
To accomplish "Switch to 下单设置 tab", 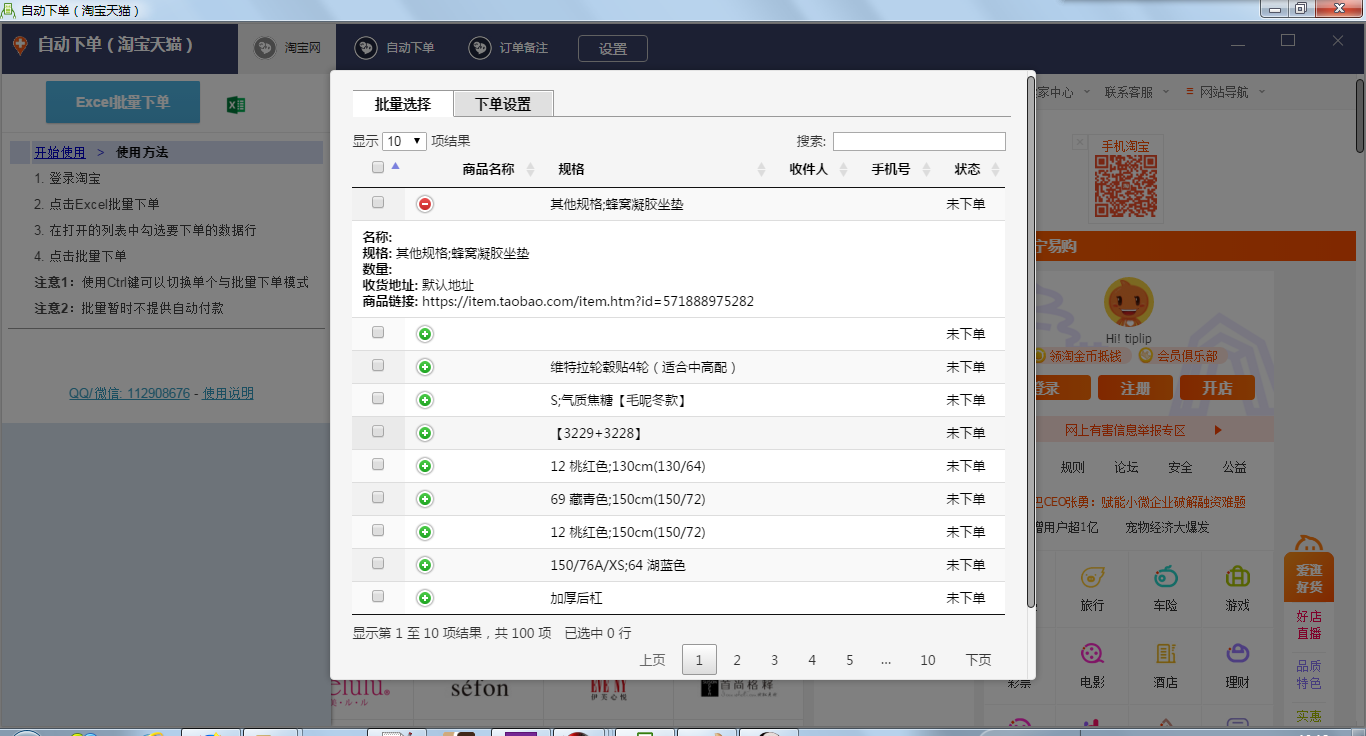I will 503,104.
